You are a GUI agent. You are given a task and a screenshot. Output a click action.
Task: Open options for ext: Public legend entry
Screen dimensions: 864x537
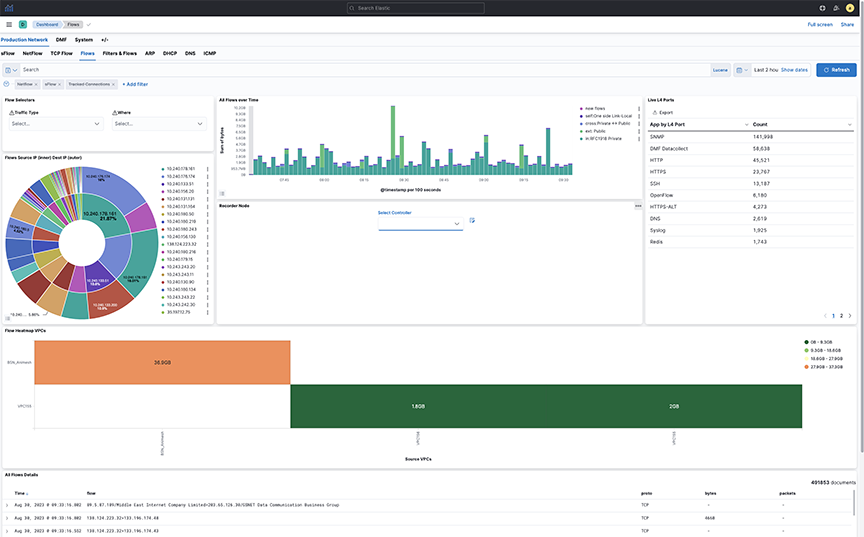coord(639,131)
